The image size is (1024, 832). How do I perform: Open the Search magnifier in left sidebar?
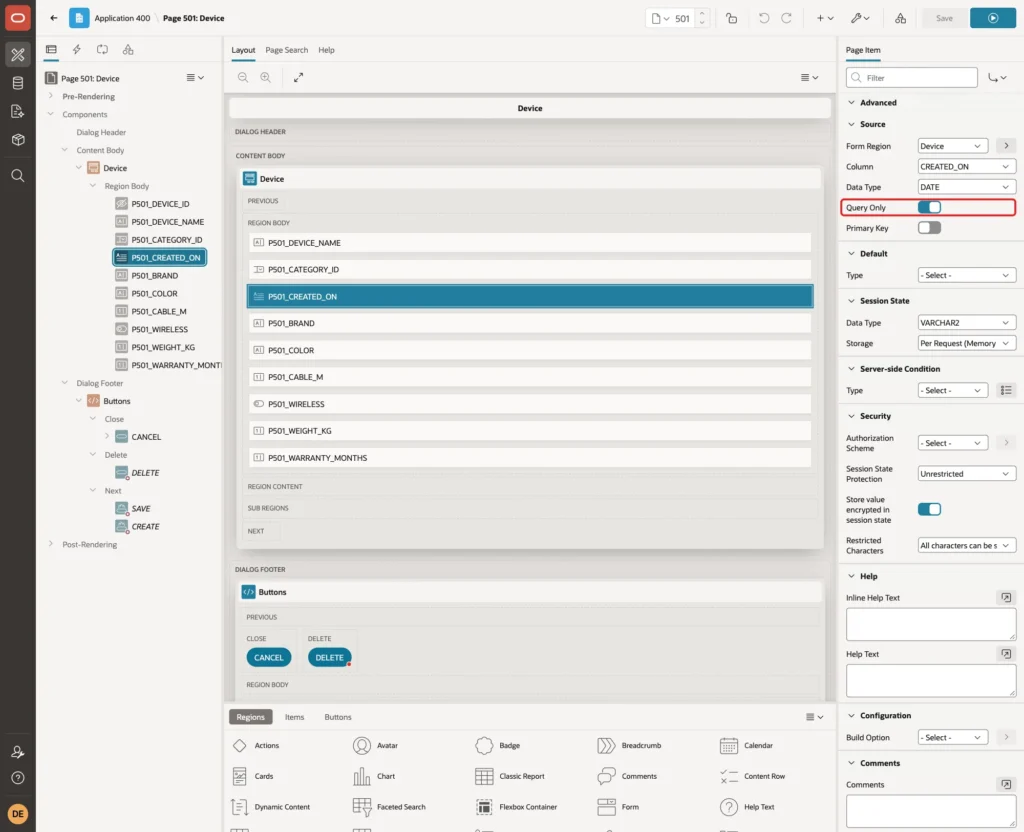coord(18,176)
